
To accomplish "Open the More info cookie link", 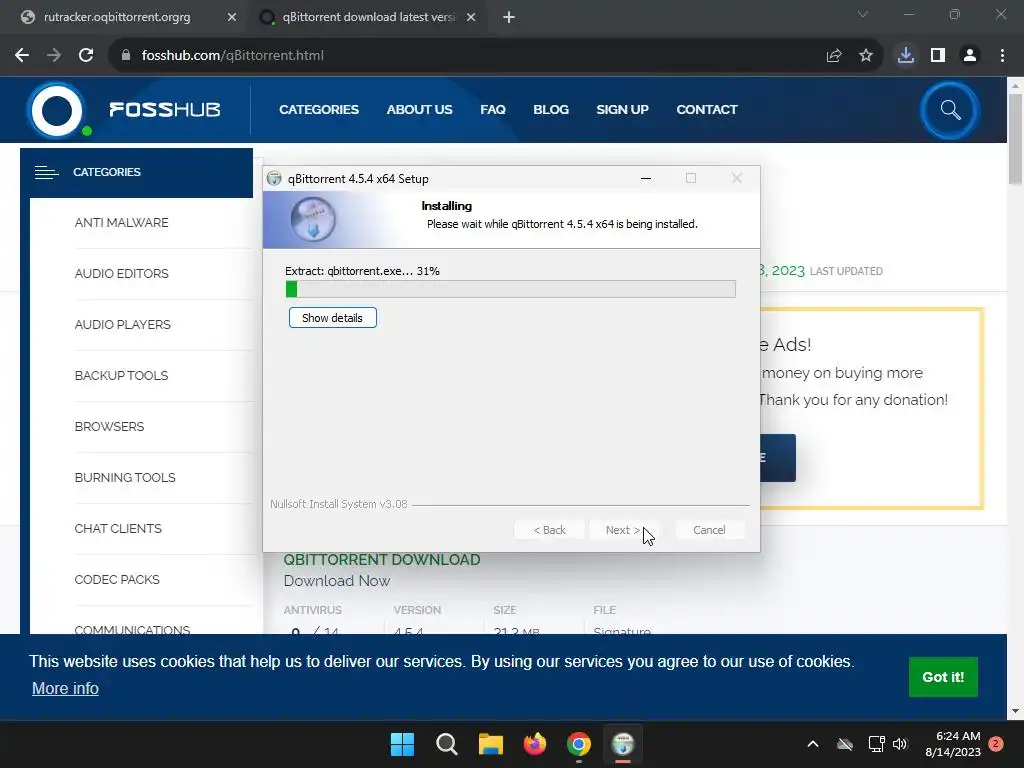I will coord(65,688).
